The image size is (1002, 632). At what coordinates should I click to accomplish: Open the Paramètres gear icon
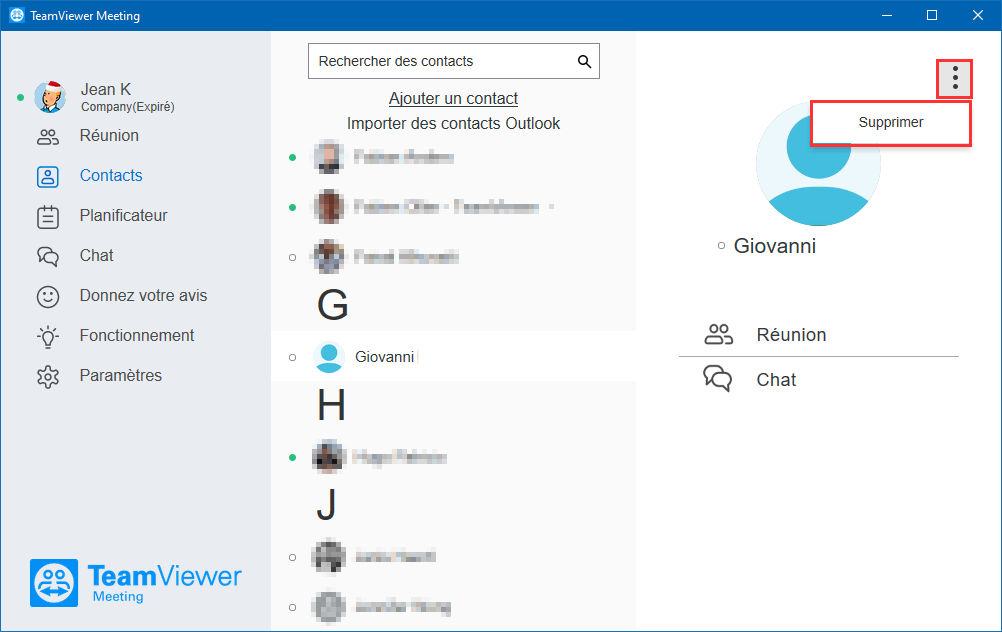pyautogui.click(x=48, y=376)
